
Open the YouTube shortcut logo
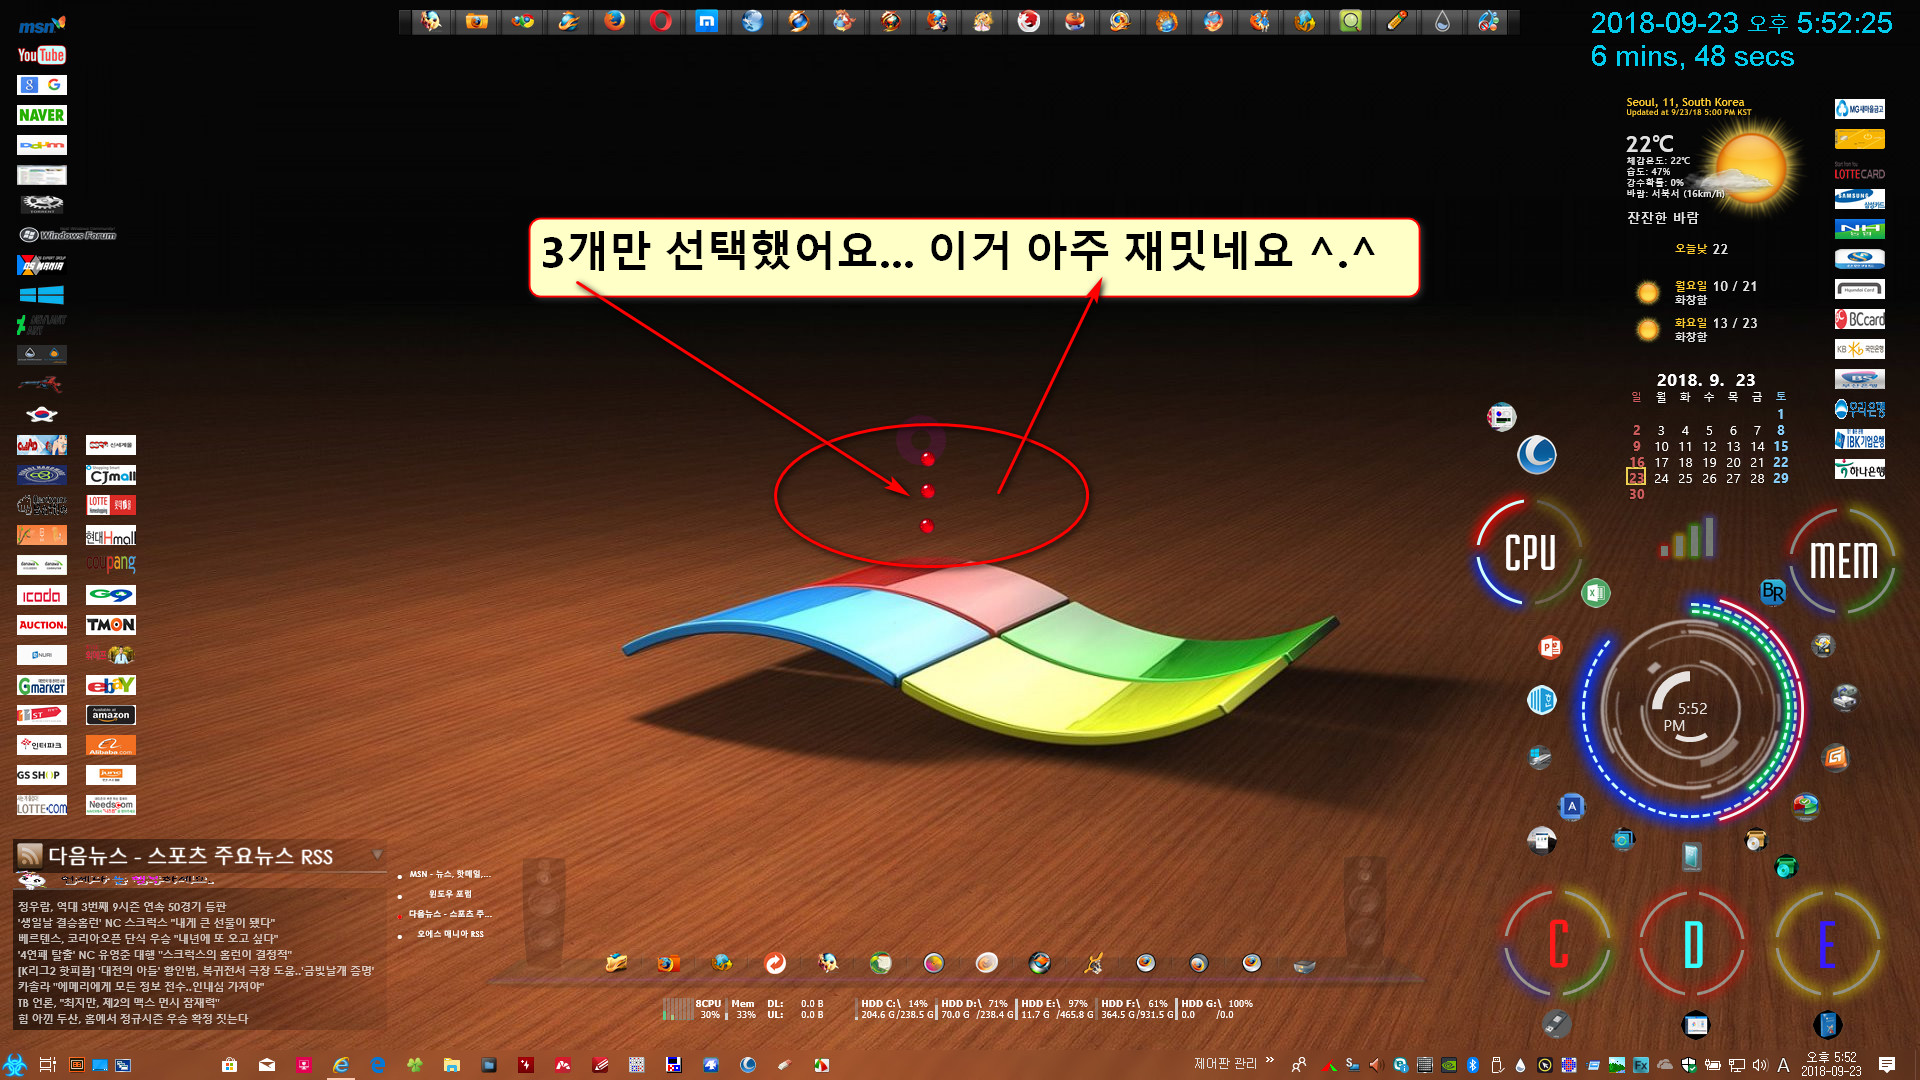click(x=41, y=55)
